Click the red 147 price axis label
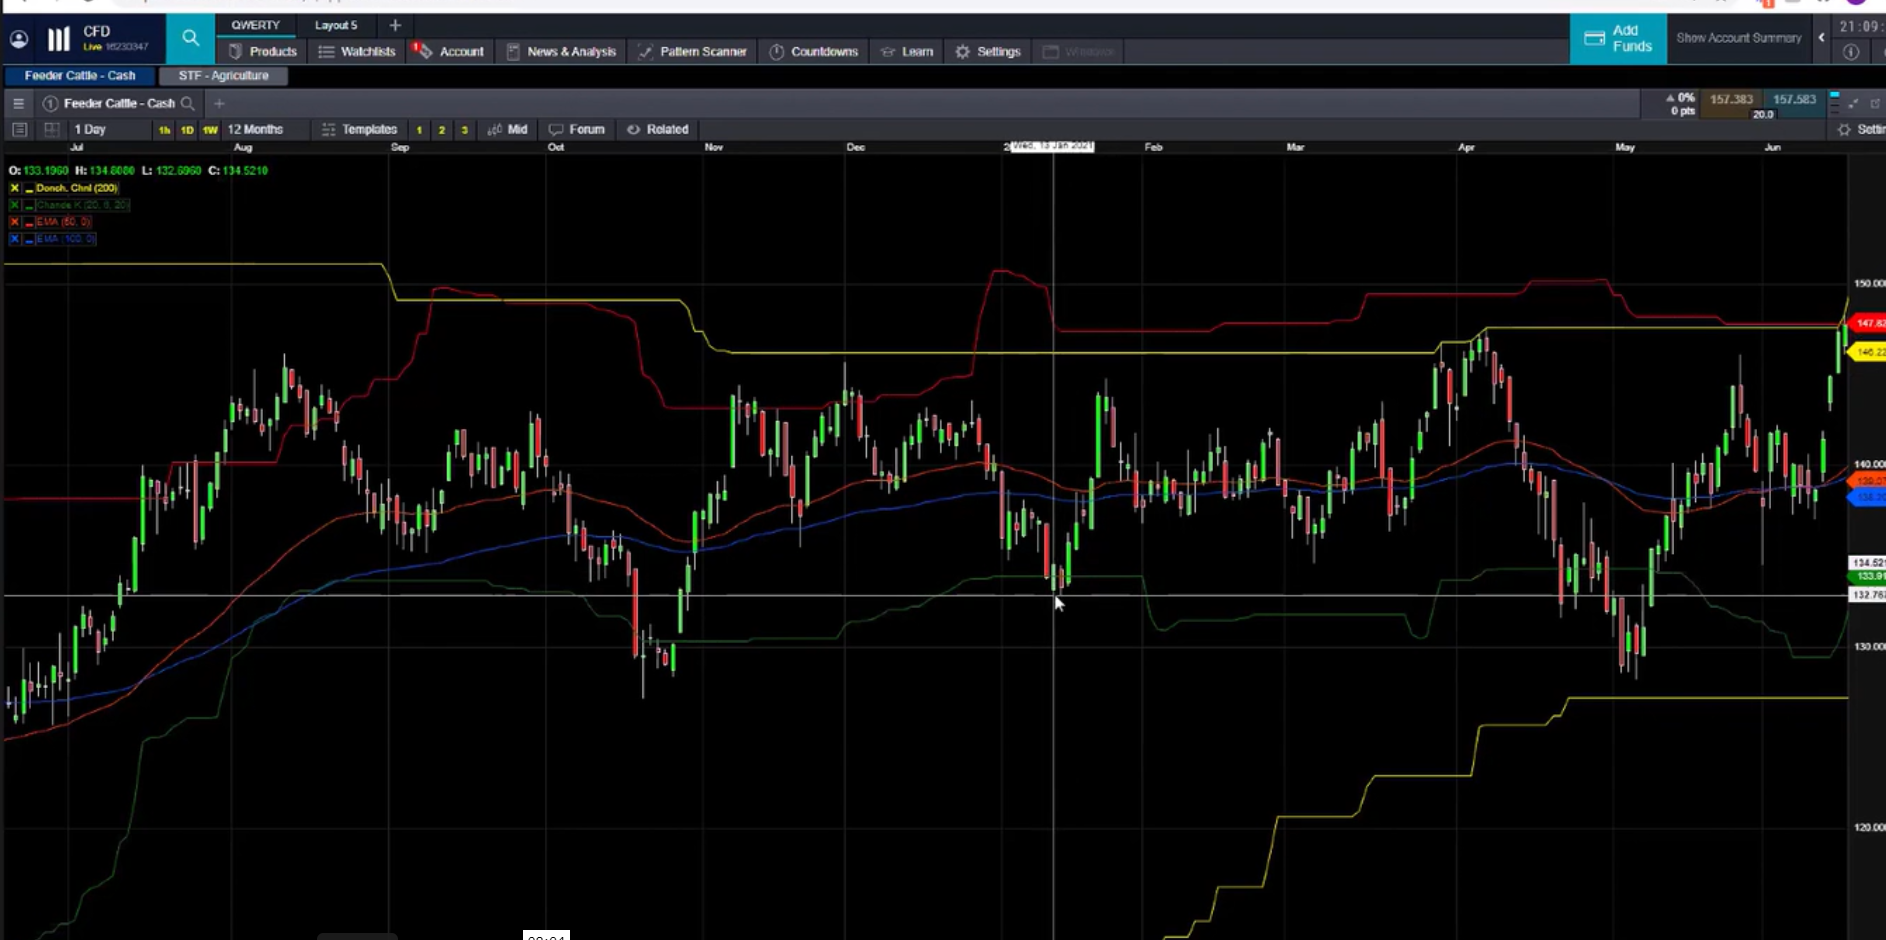 tap(1869, 323)
